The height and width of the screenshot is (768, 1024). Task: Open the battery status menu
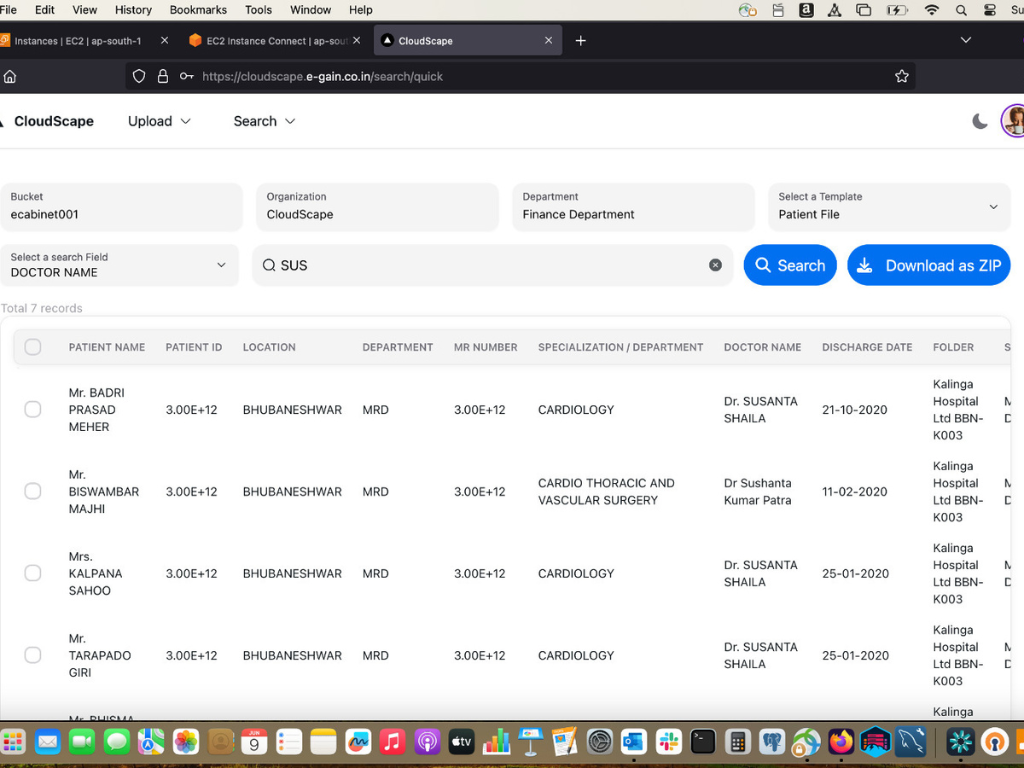897,10
